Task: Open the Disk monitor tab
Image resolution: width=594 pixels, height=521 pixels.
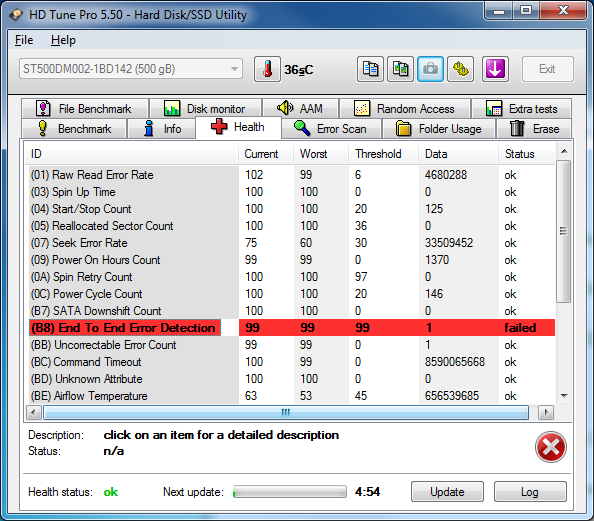Action: (205, 109)
